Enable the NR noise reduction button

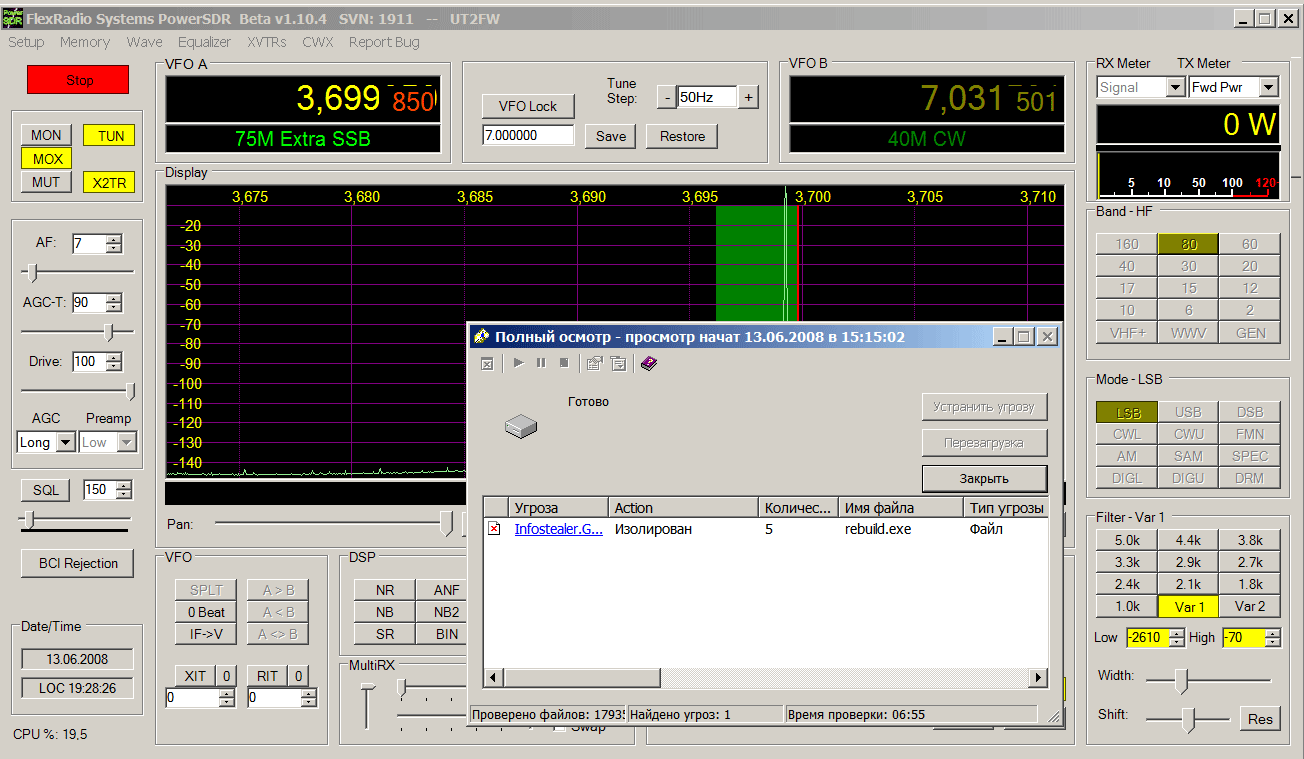pyautogui.click(x=385, y=590)
